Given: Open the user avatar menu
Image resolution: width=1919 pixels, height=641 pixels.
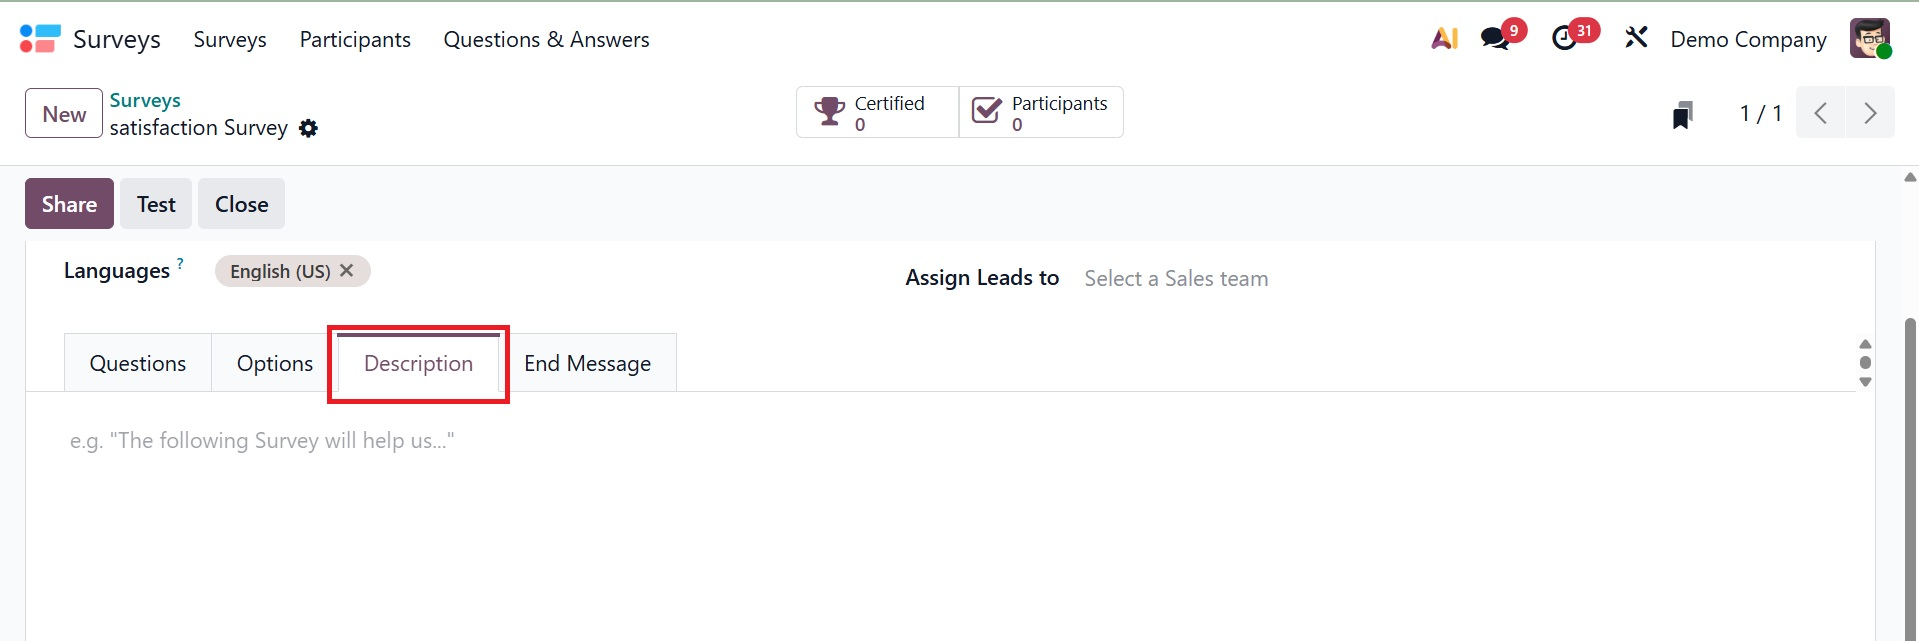Looking at the screenshot, I should coord(1869,39).
